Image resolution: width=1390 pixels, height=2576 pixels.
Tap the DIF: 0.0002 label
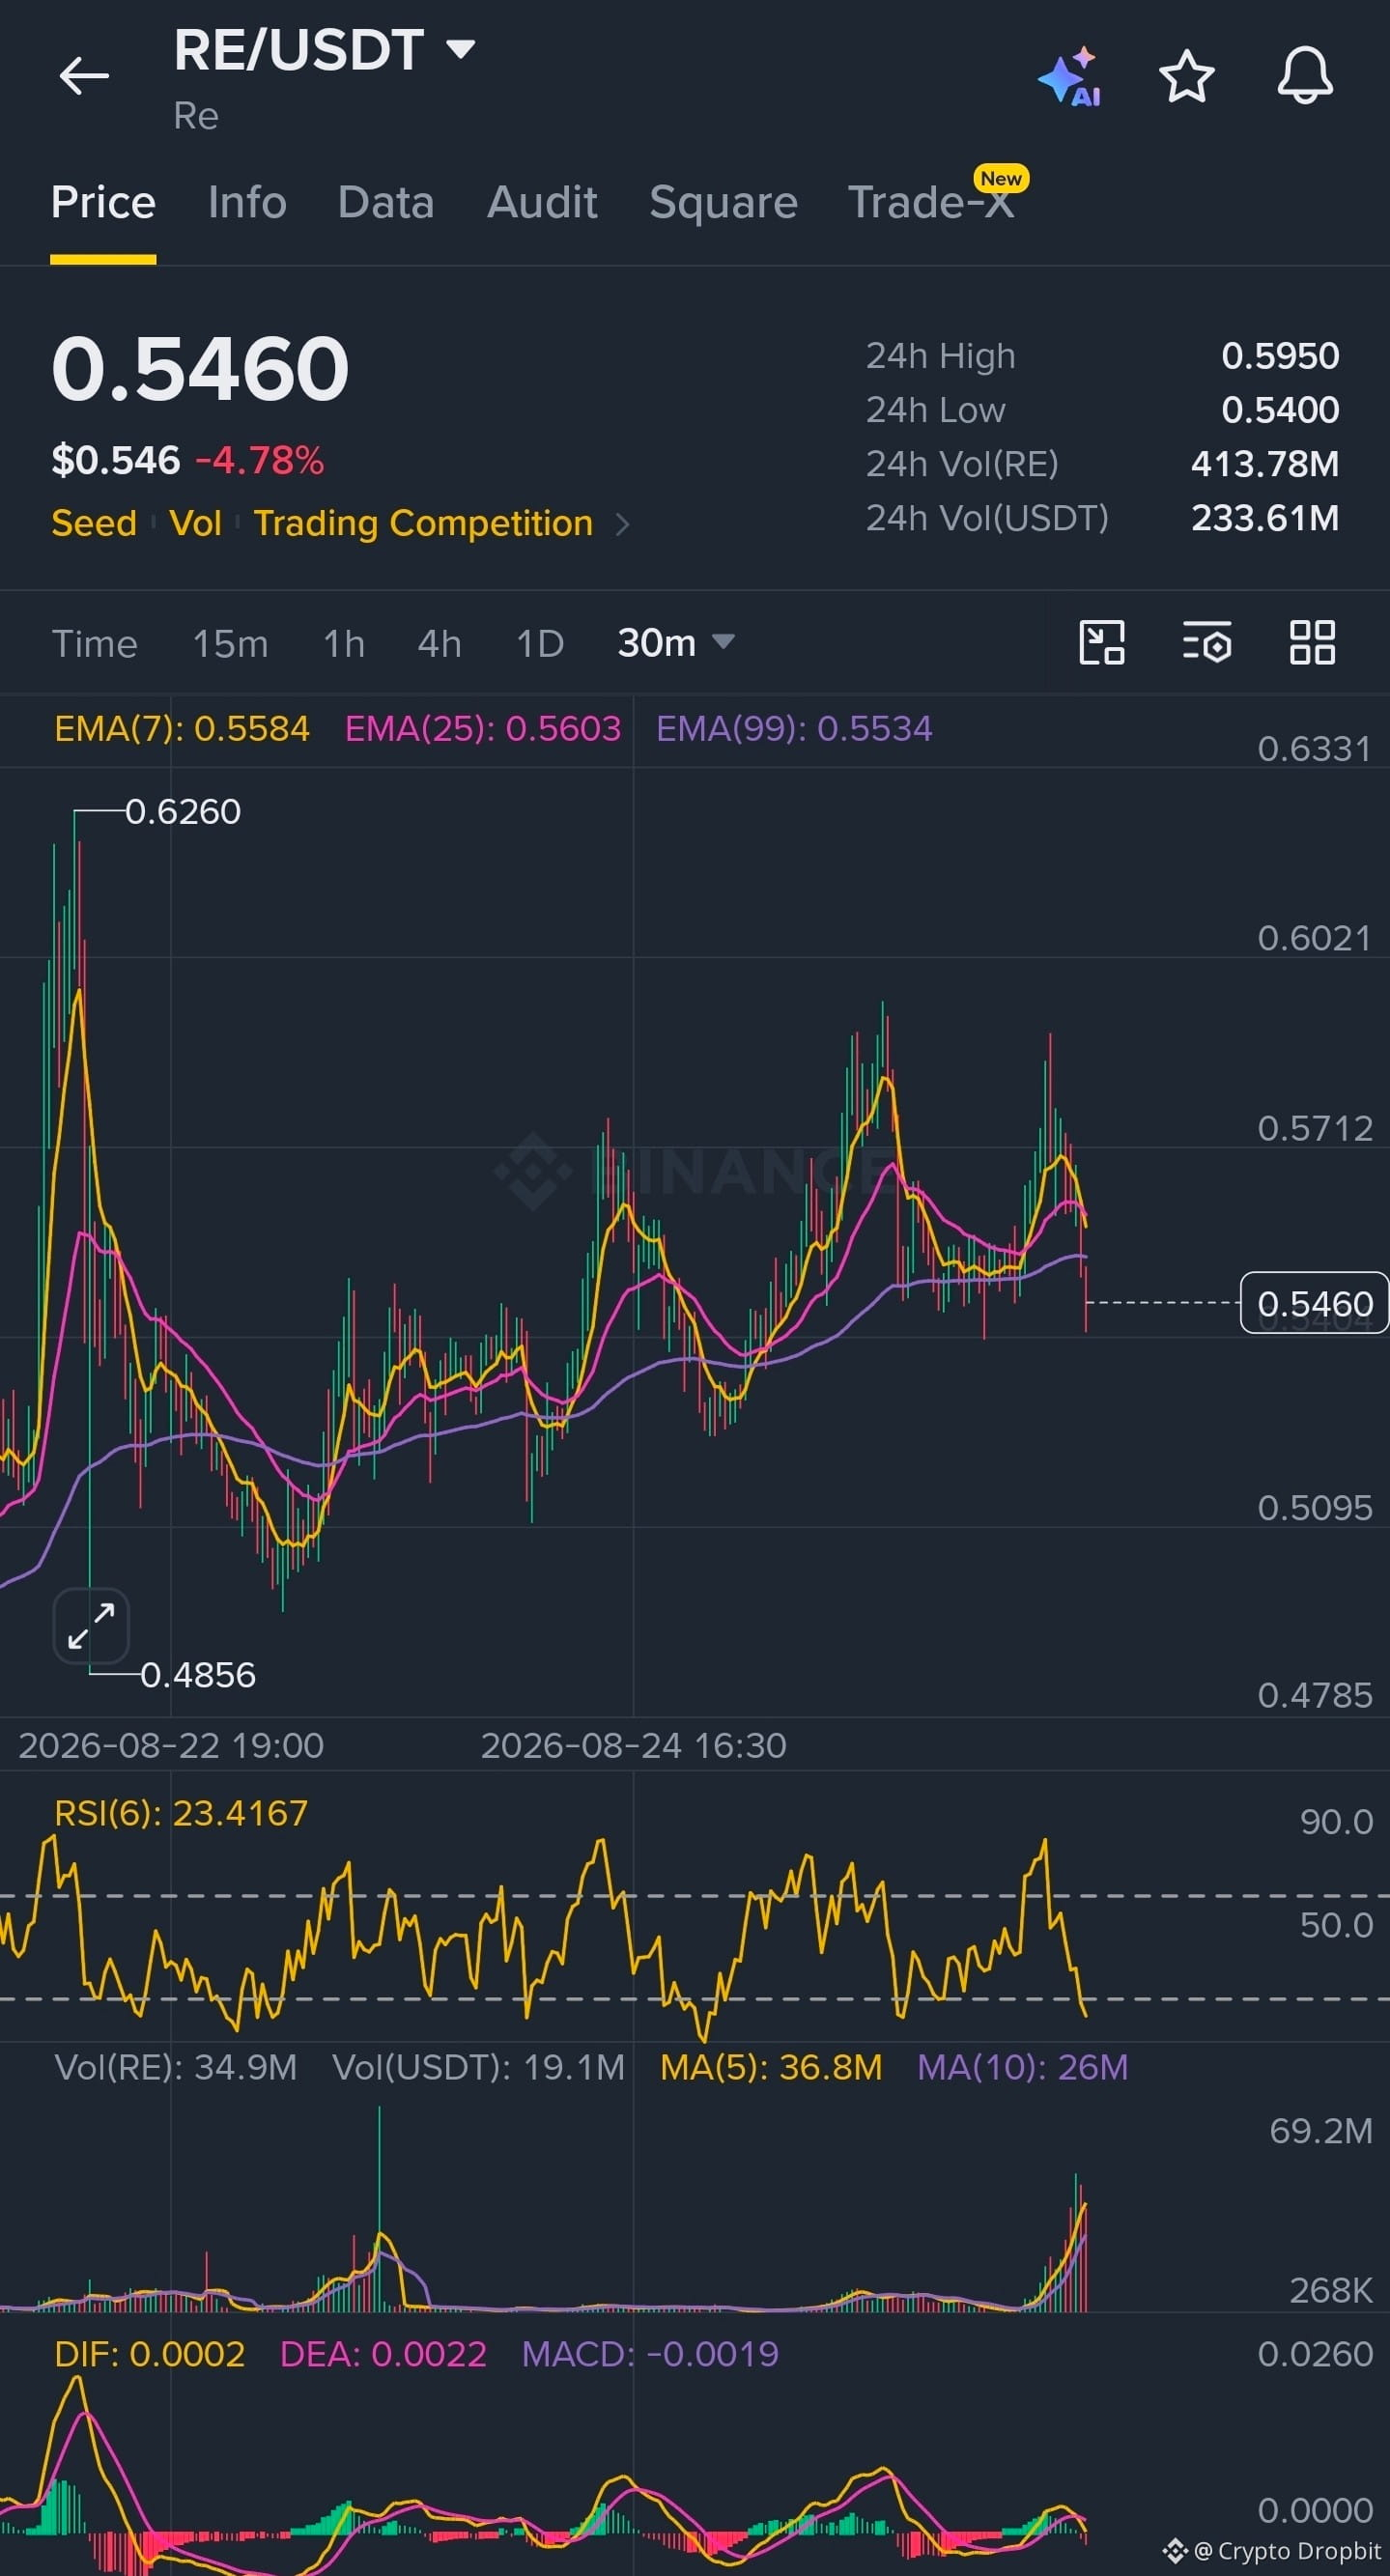tap(149, 2354)
